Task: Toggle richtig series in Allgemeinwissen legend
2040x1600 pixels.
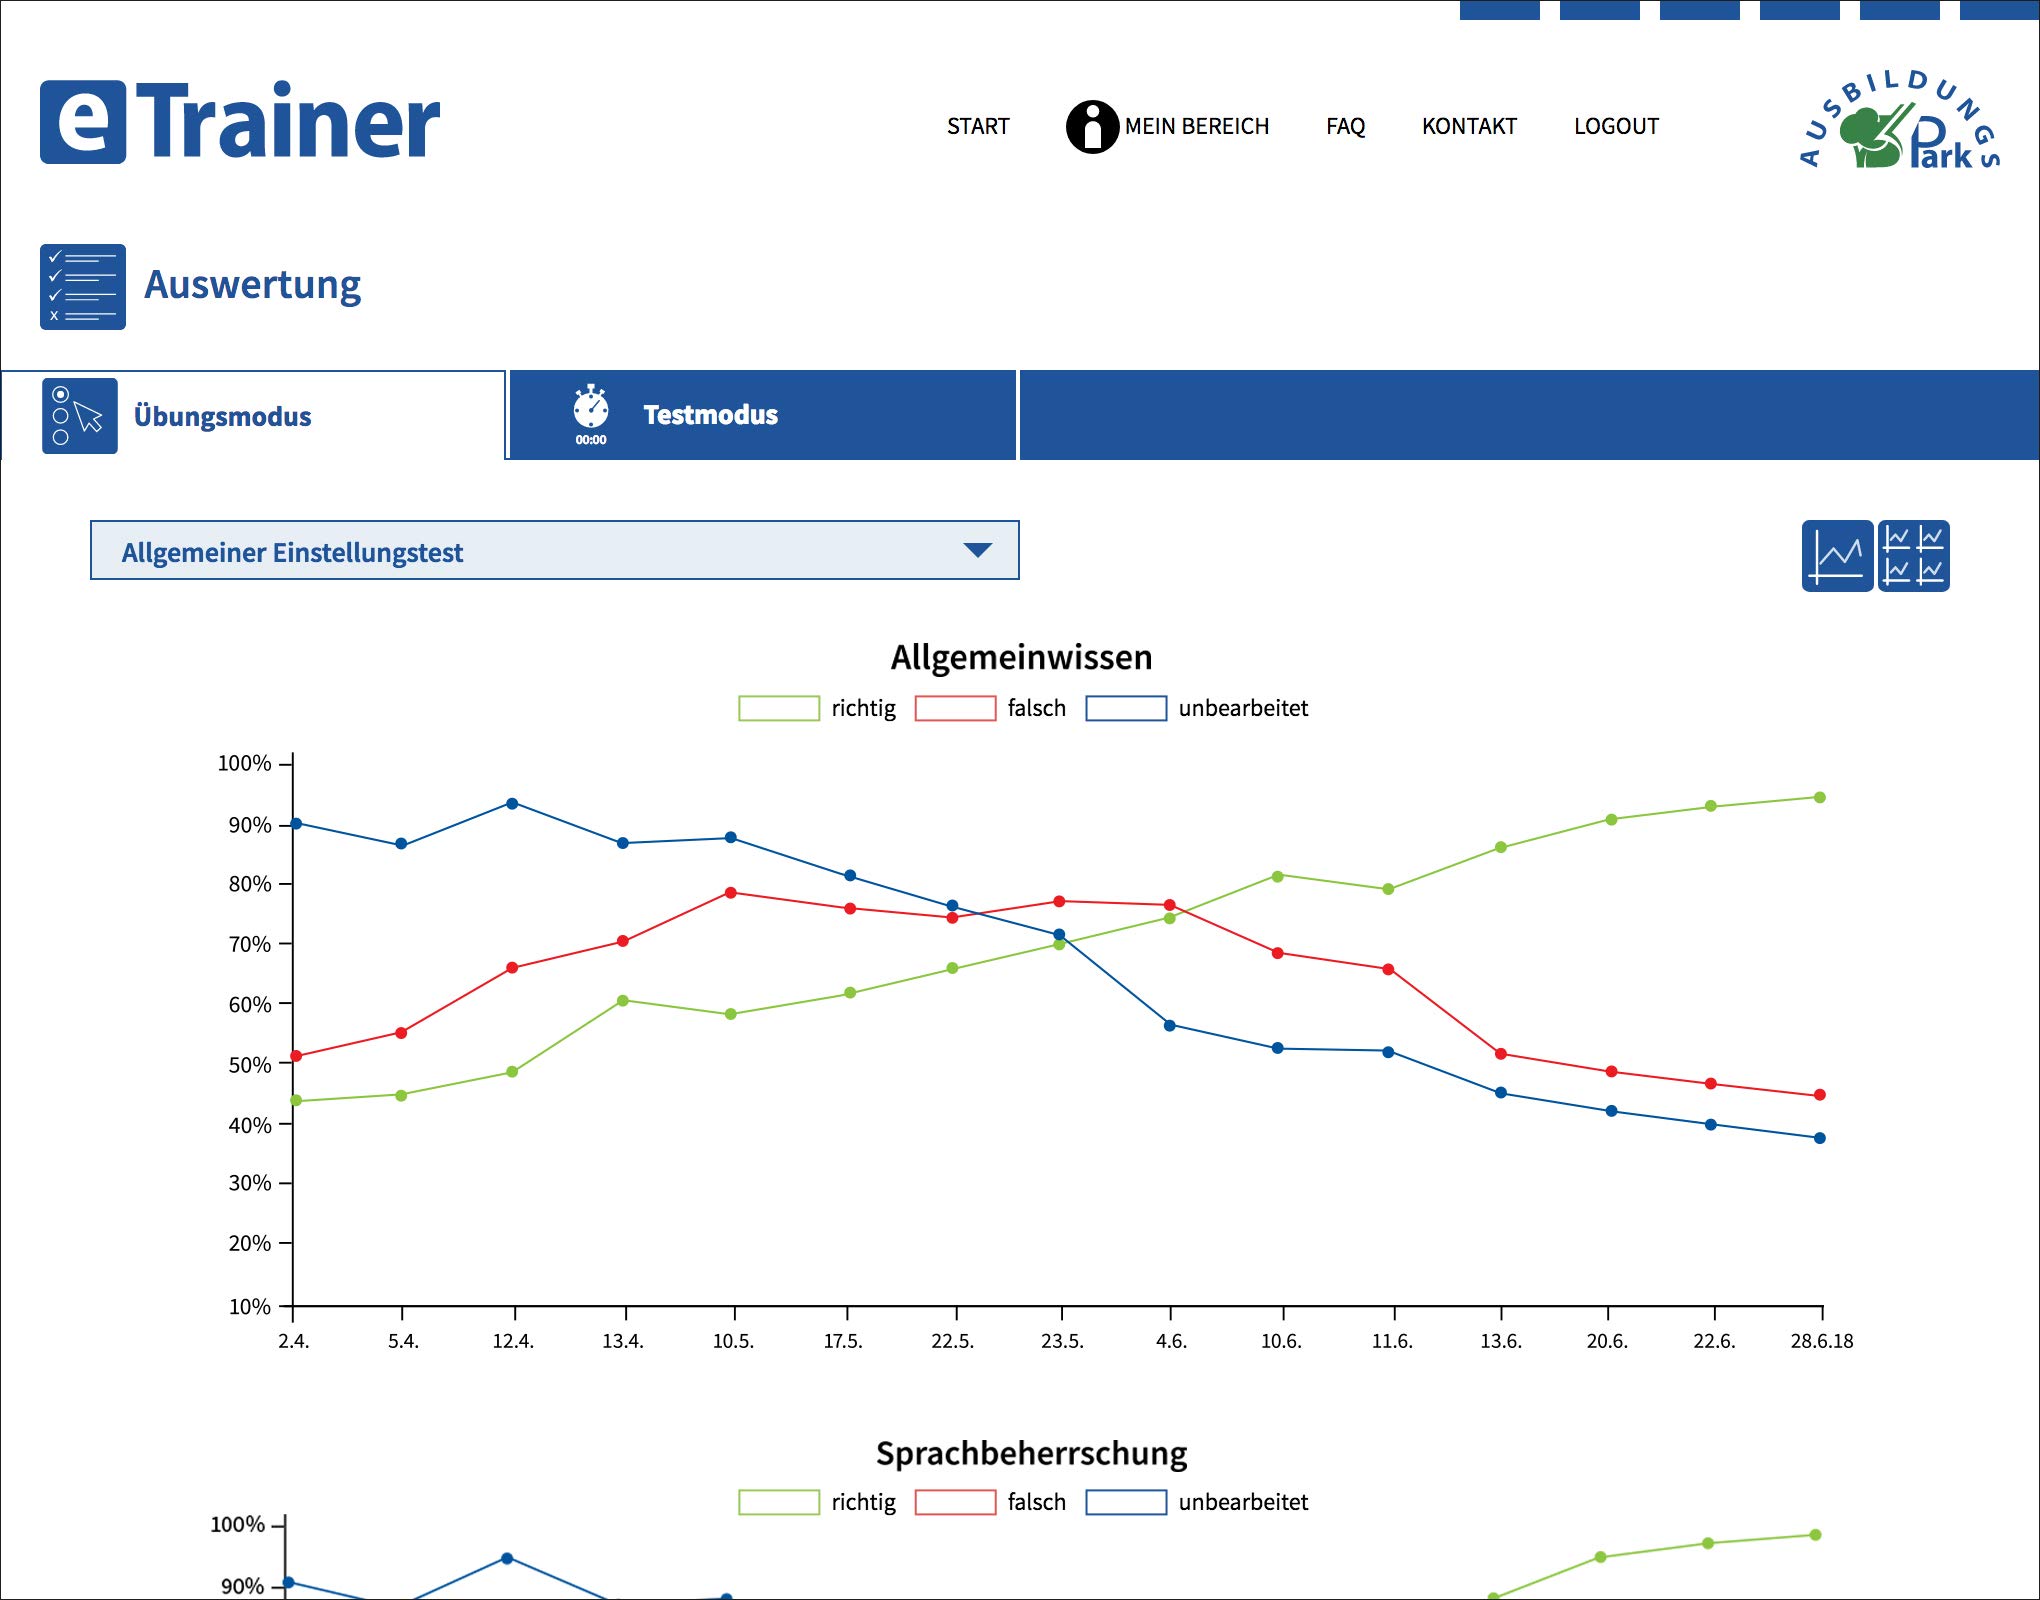Action: (779, 708)
